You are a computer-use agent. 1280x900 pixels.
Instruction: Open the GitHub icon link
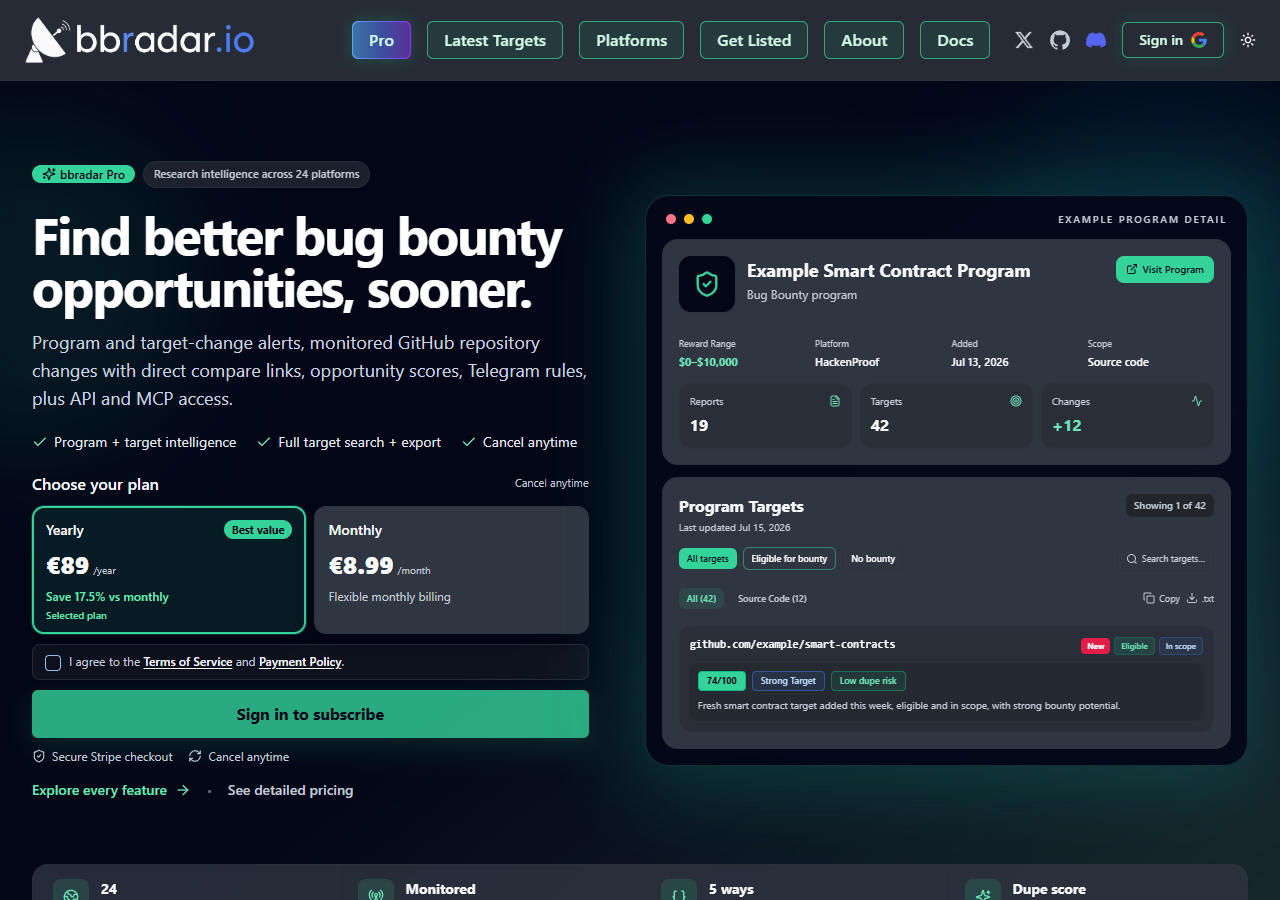pyautogui.click(x=1060, y=40)
